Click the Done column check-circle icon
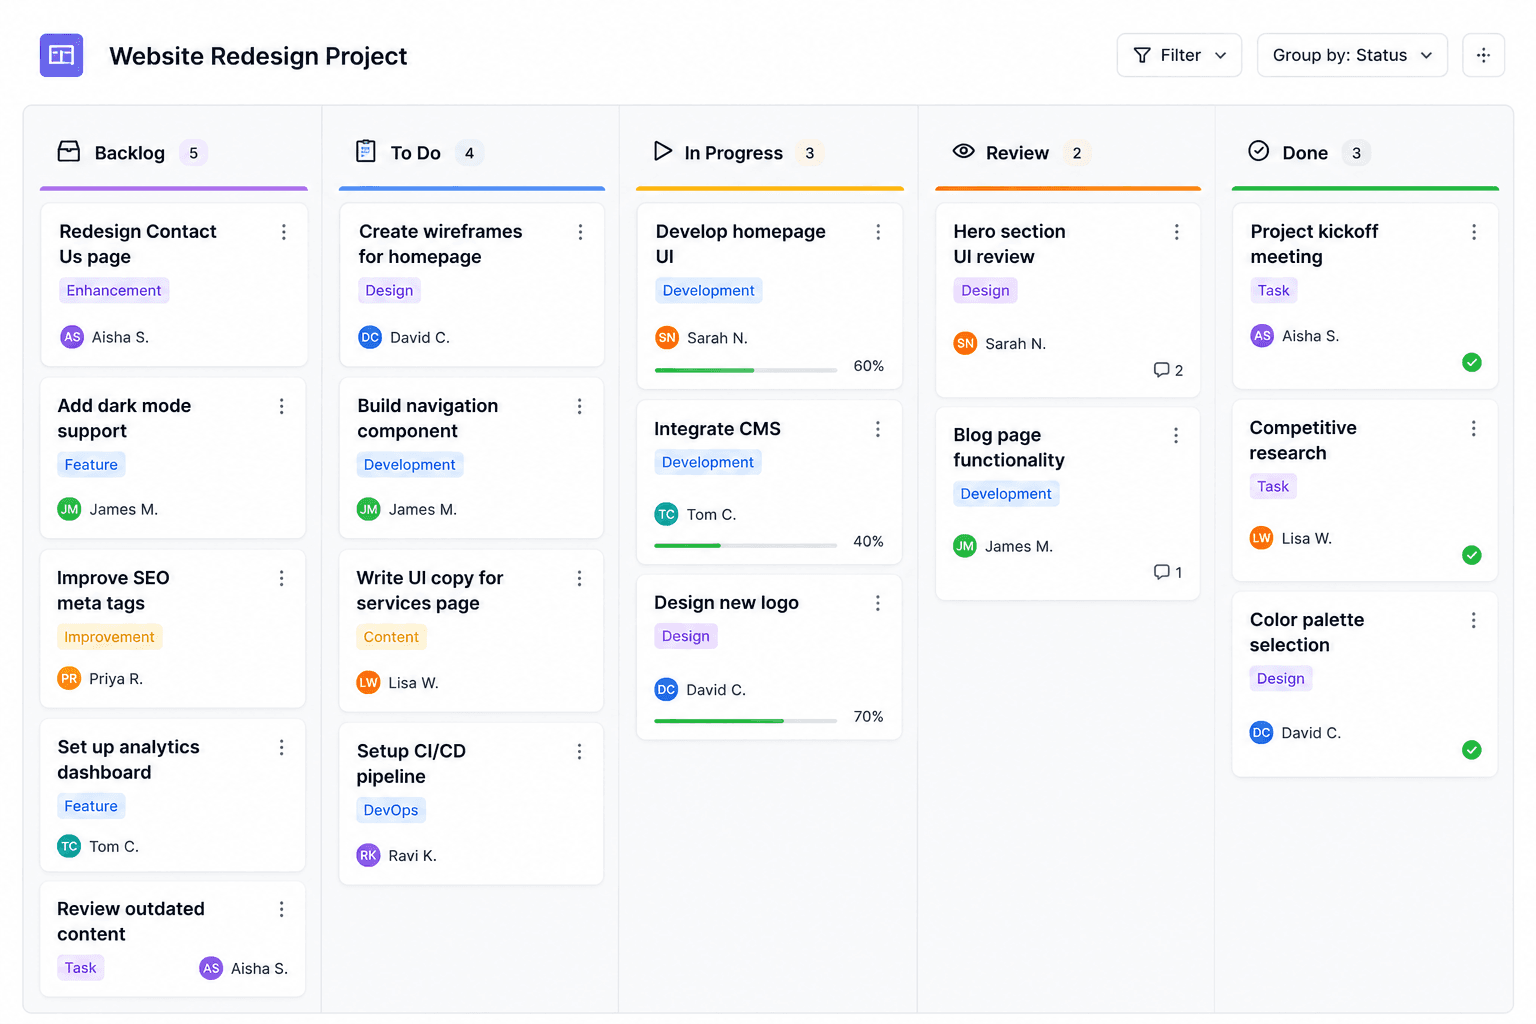1536x1024 pixels. [x=1259, y=151]
